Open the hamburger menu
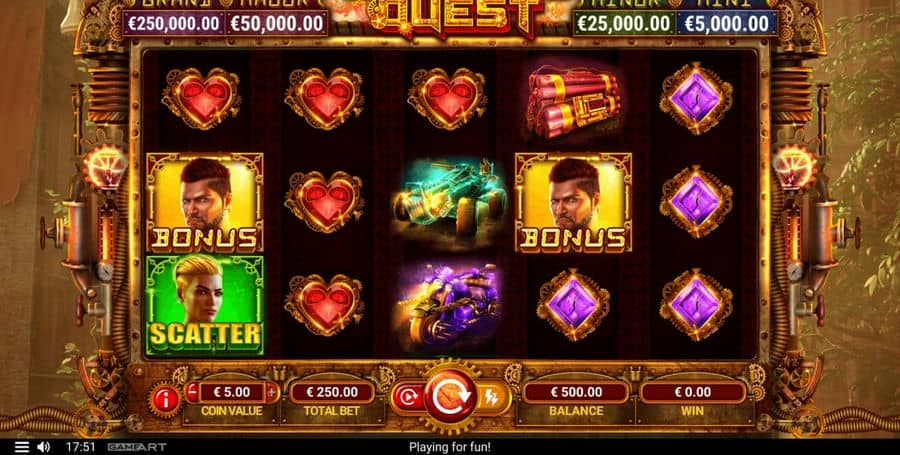Image resolution: width=900 pixels, height=455 pixels. 22,447
